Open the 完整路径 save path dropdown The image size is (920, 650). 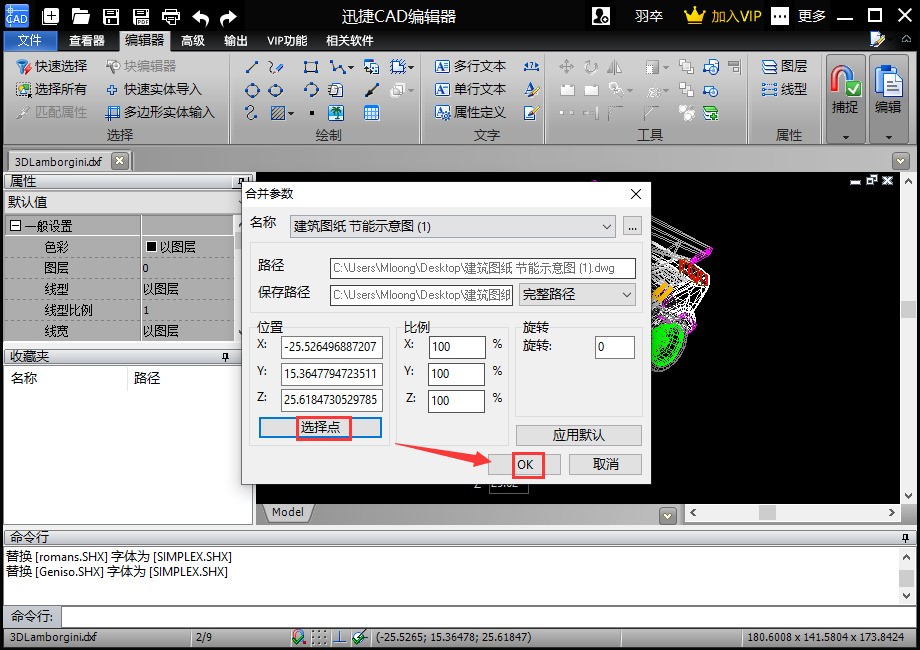[577, 294]
